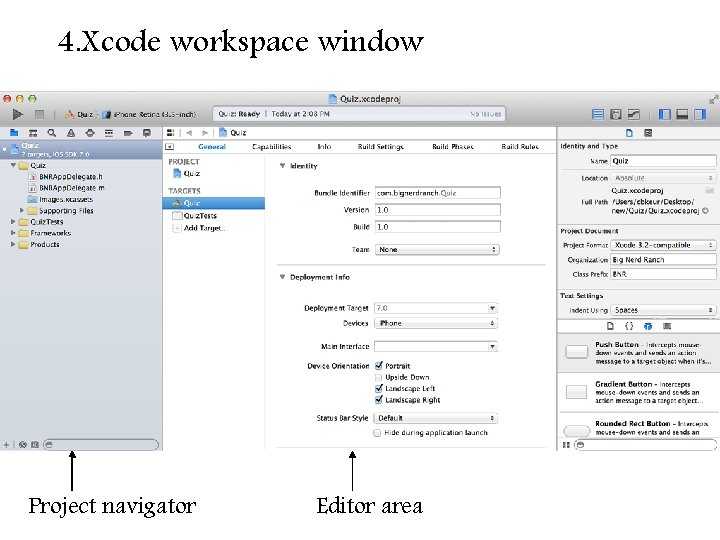
Task: Toggle the Utilities pane visibility
Action: tap(700, 114)
